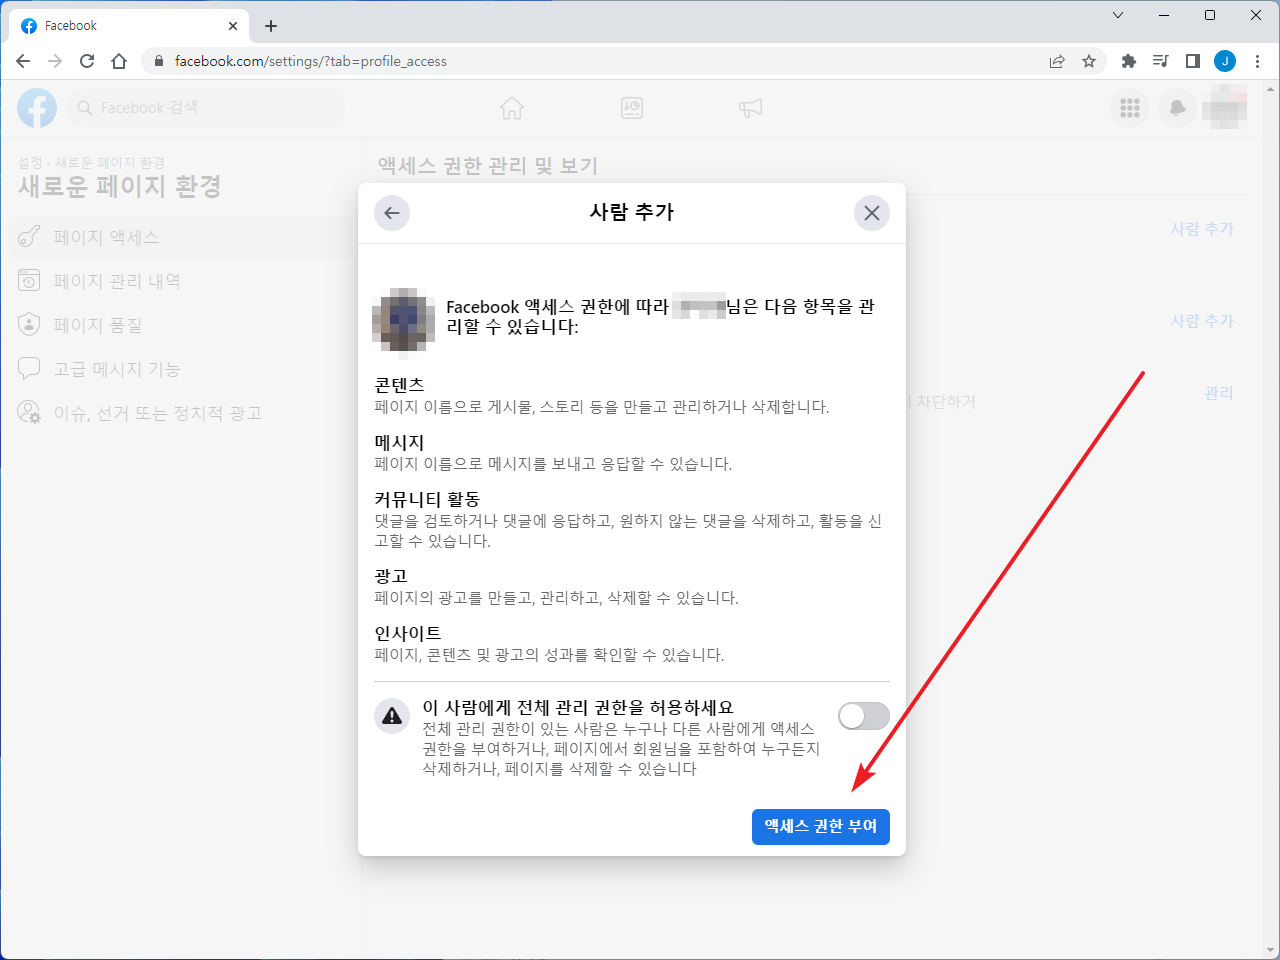This screenshot has height=960, width=1280.
Task: Open the notifications bell
Action: tap(1178, 108)
